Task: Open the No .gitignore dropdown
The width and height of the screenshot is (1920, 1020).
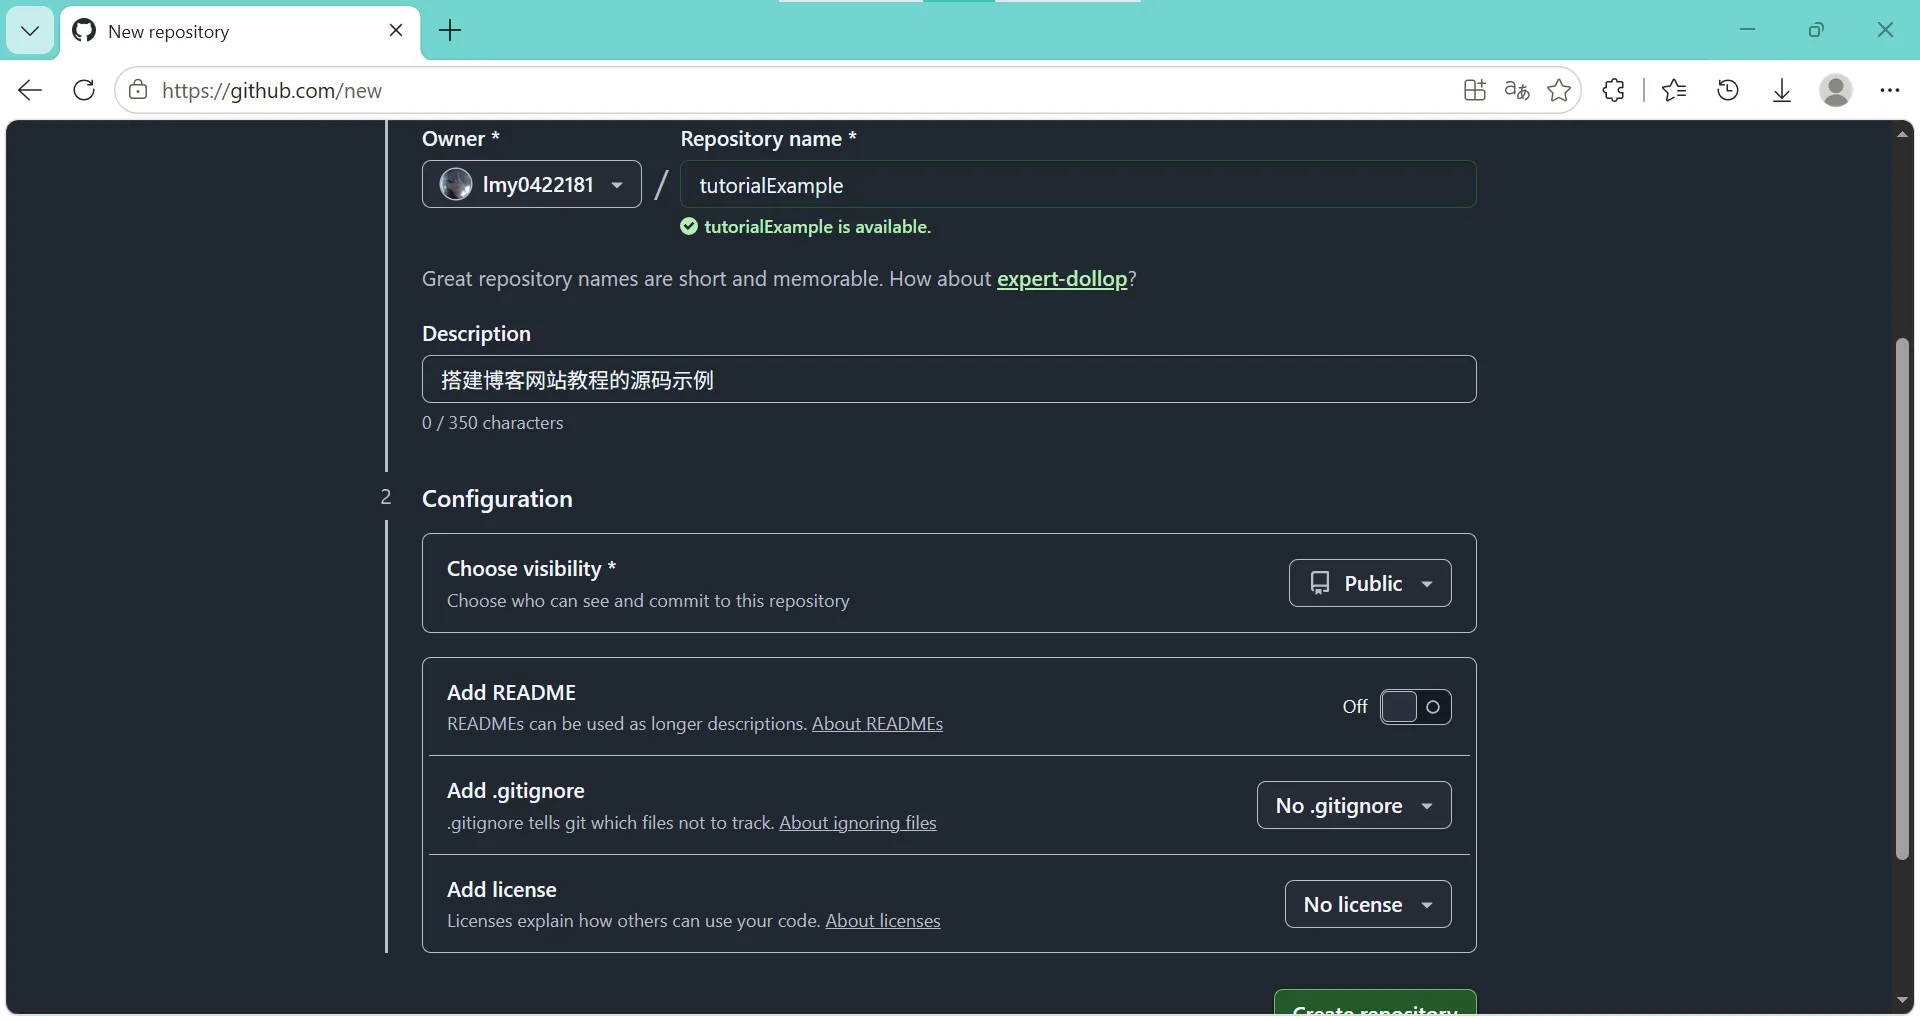Action: (1354, 805)
